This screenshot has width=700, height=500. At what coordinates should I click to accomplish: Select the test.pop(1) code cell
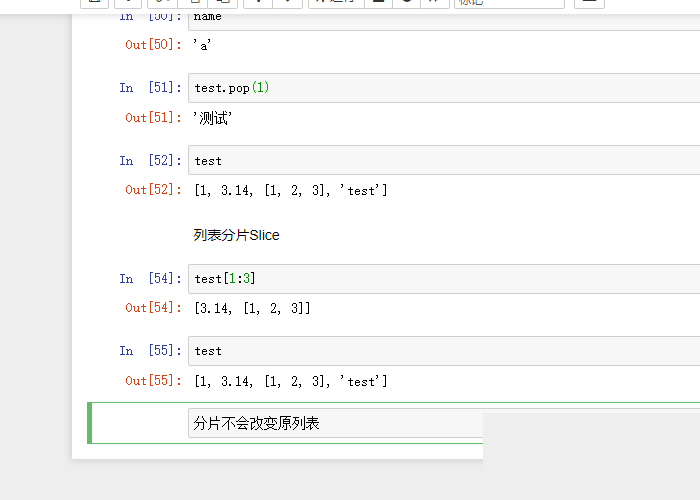pyautogui.click(x=440, y=88)
